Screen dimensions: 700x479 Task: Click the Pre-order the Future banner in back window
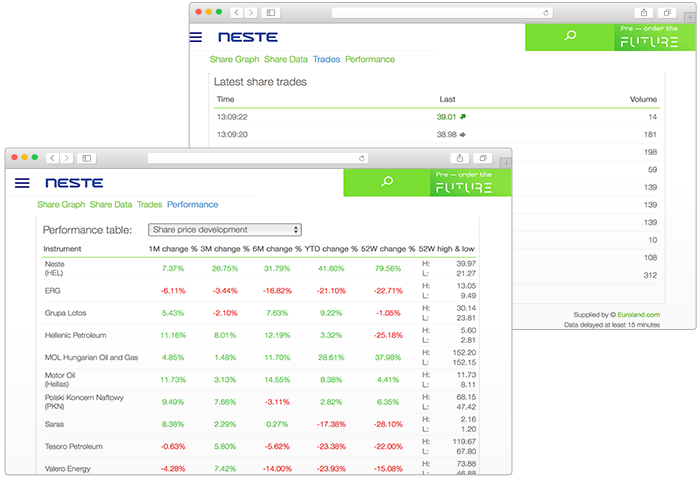(655, 37)
